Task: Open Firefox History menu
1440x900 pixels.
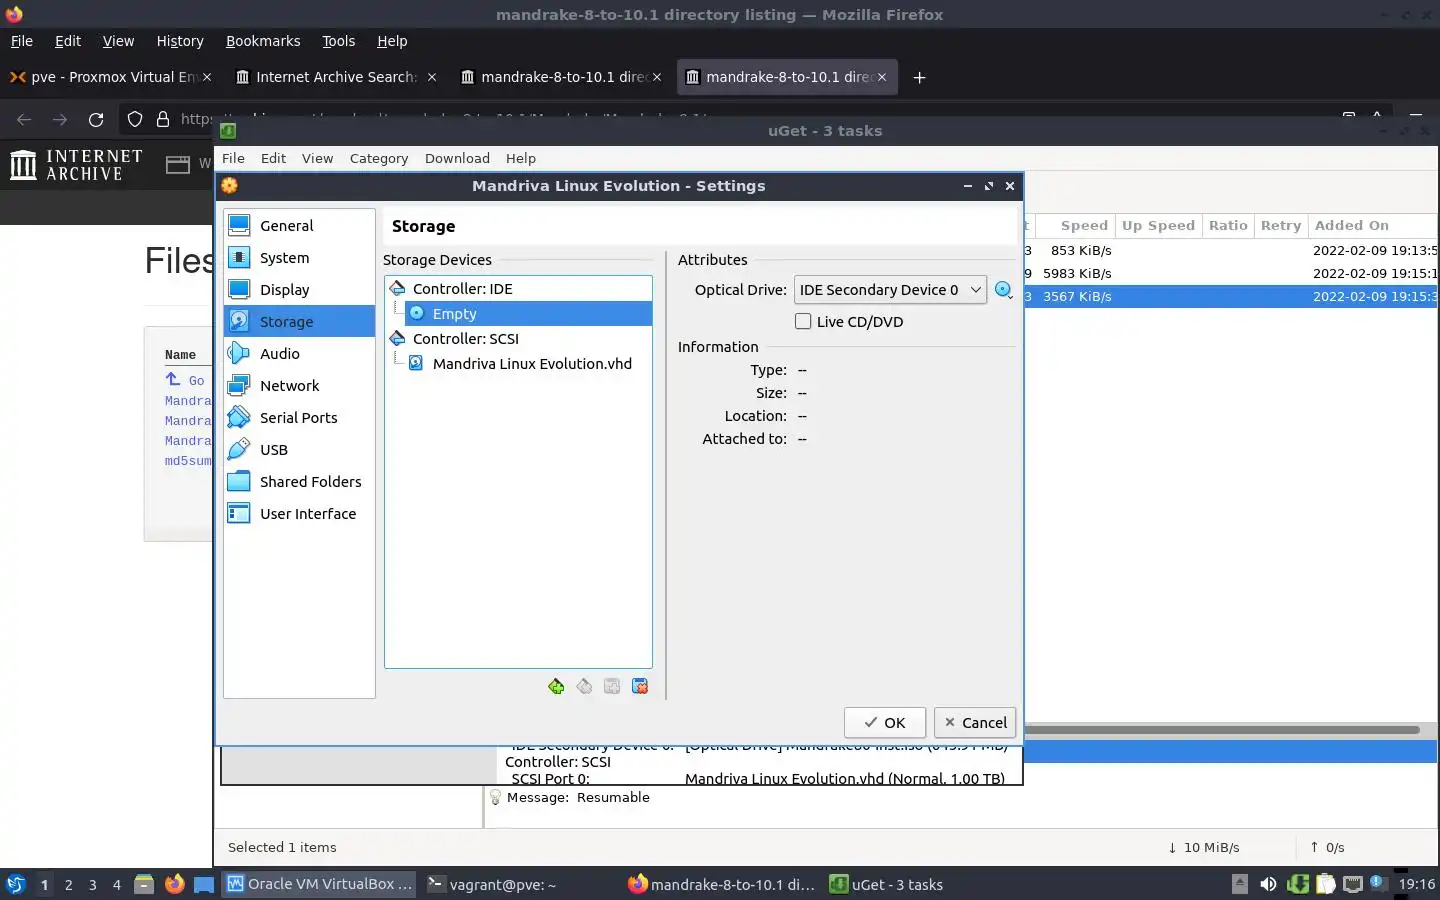Action: tap(180, 41)
